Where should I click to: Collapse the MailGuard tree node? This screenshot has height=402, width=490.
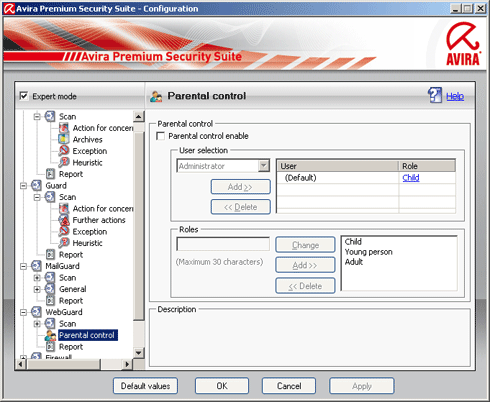(x=23, y=266)
